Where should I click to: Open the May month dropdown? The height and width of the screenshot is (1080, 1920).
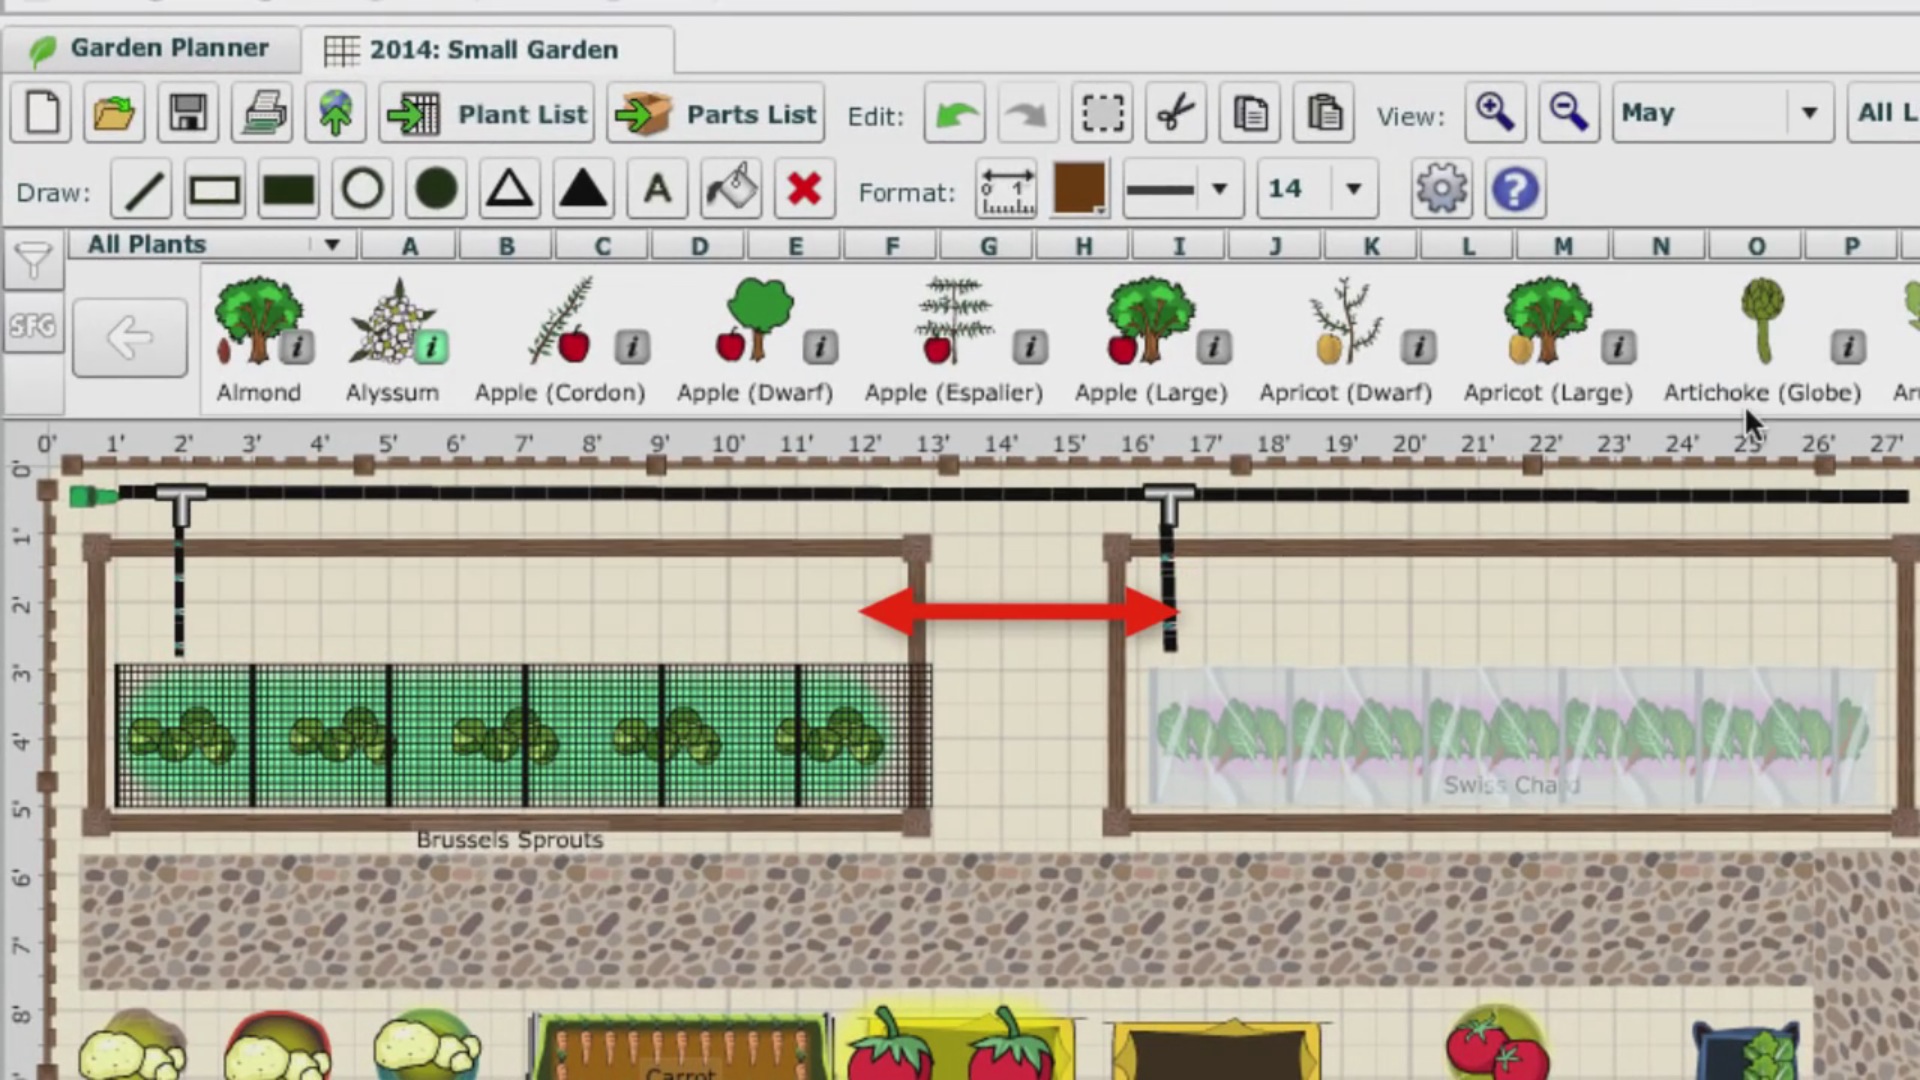[1722, 113]
